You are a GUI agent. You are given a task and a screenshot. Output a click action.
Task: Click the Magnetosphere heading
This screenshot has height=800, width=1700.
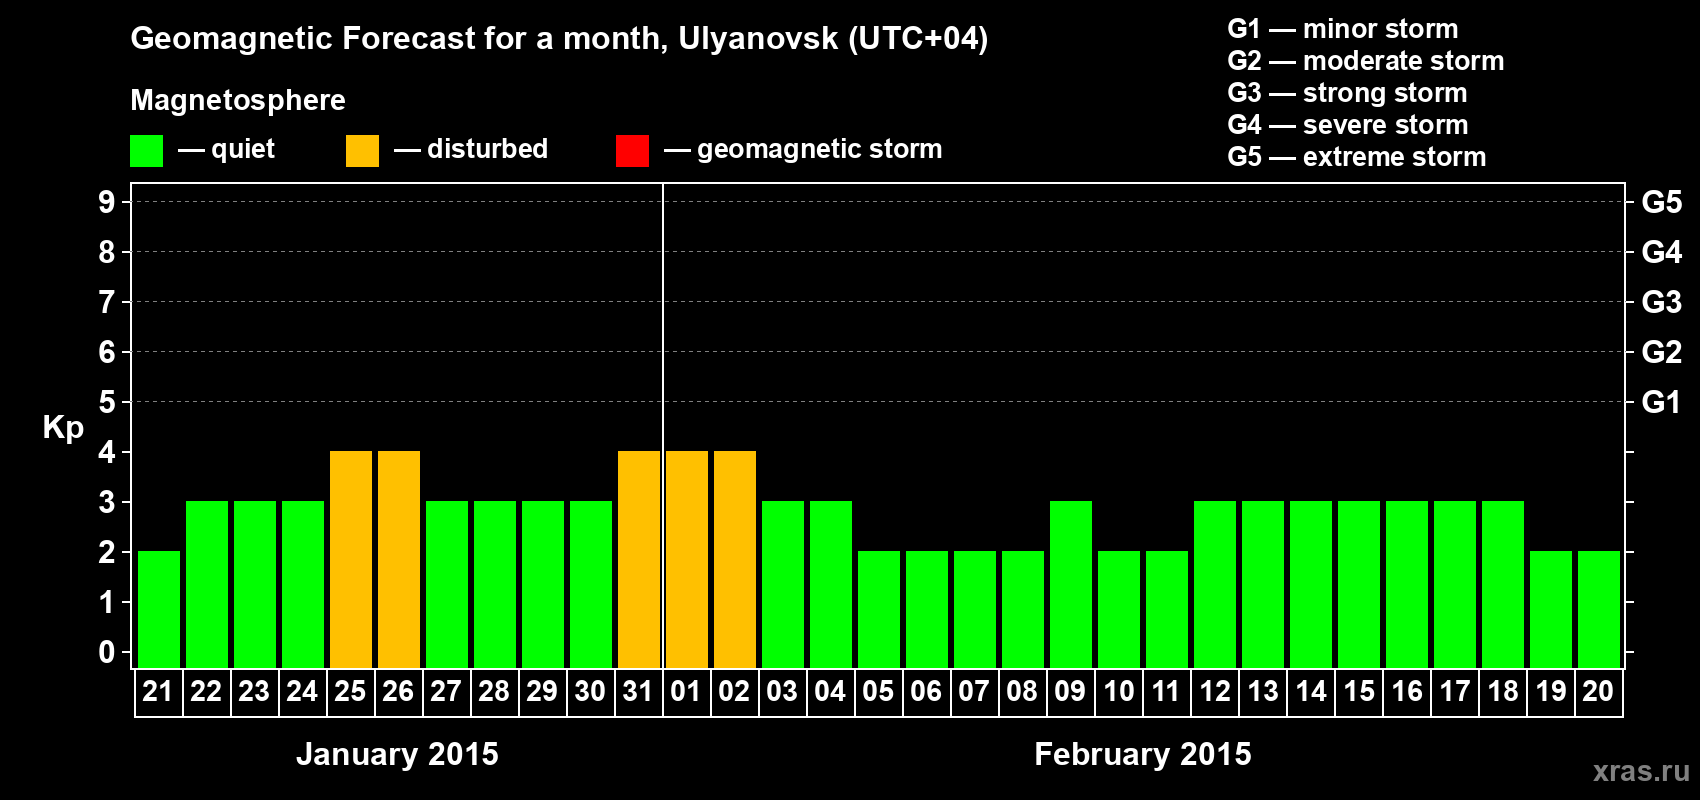point(238,100)
